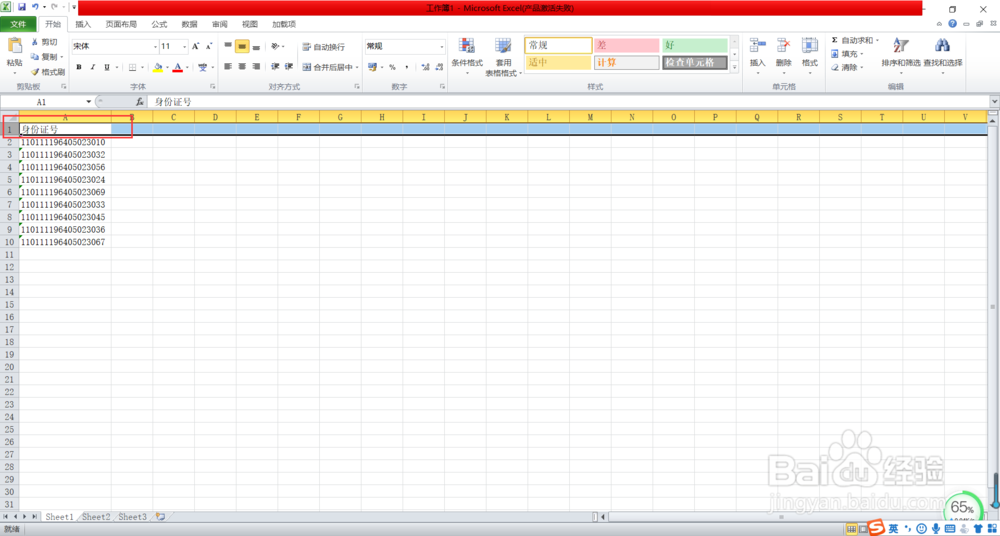
Task: Open the font color dropdown arrow
Action: pyautogui.click(x=188, y=67)
